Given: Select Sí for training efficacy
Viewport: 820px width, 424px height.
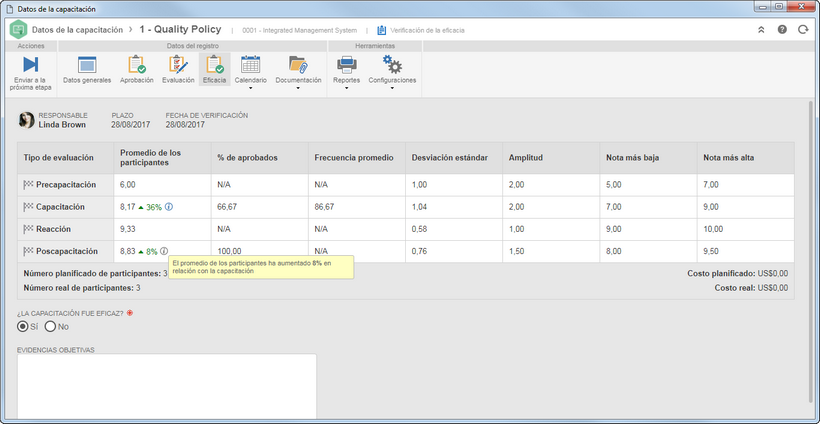Looking at the screenshot, I should [22, 327].
